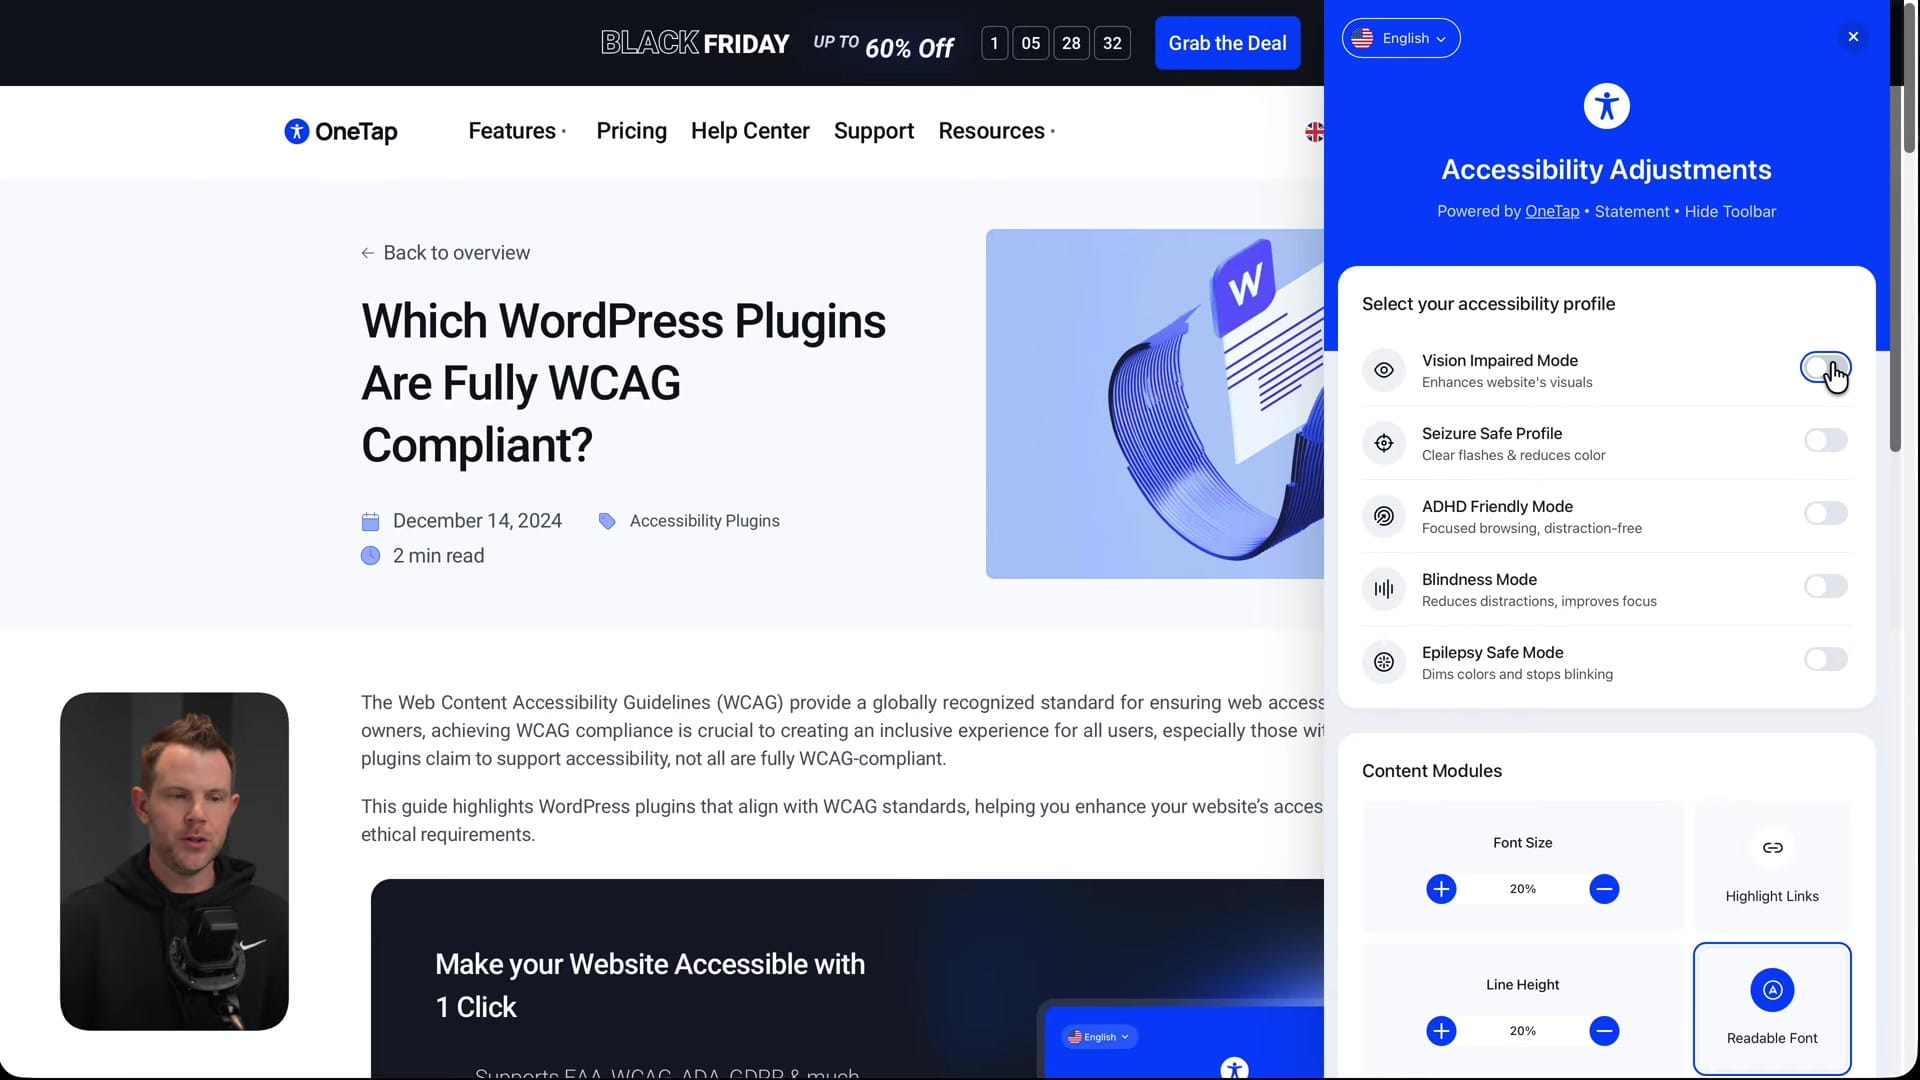Click the eye icon for Vision Impaired Mode
The height and width of the screenshot is (1080, 1920).
click(1384, 370)
